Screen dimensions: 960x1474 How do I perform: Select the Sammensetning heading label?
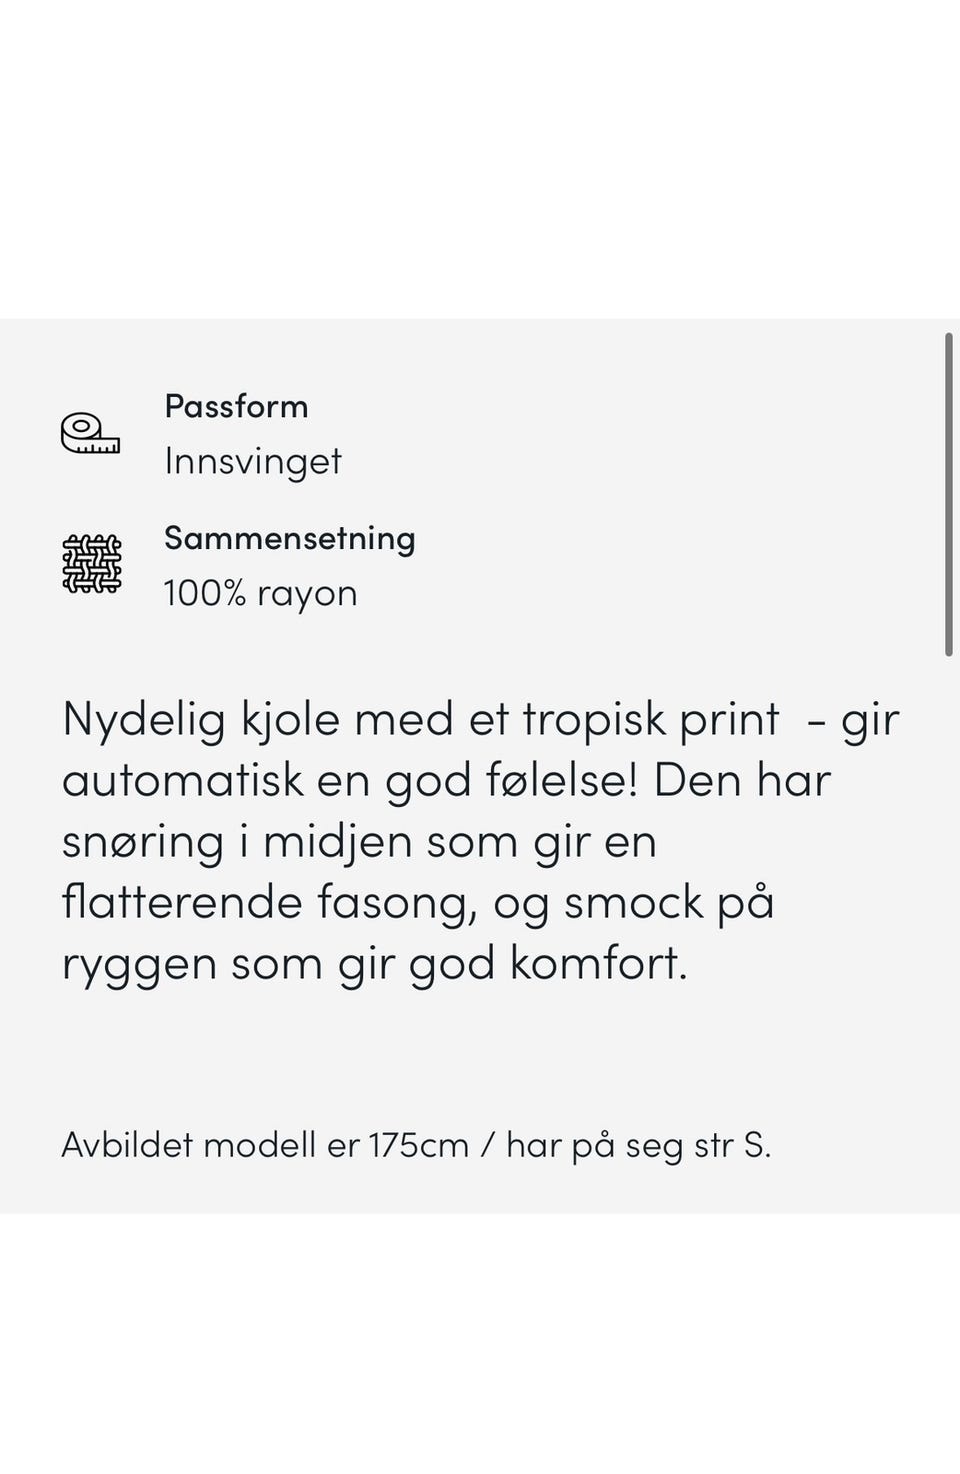290,538
